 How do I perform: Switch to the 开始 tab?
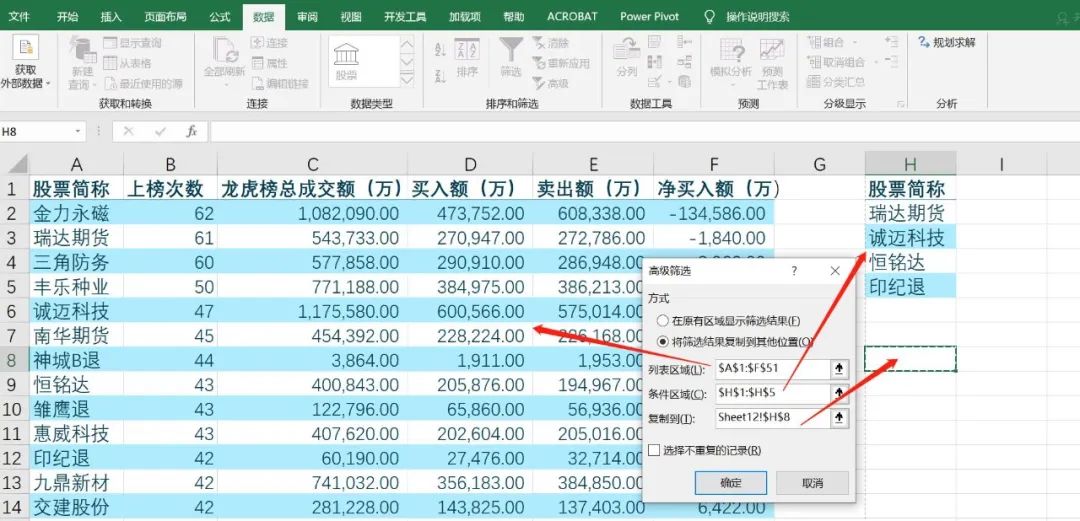point(68,17)
